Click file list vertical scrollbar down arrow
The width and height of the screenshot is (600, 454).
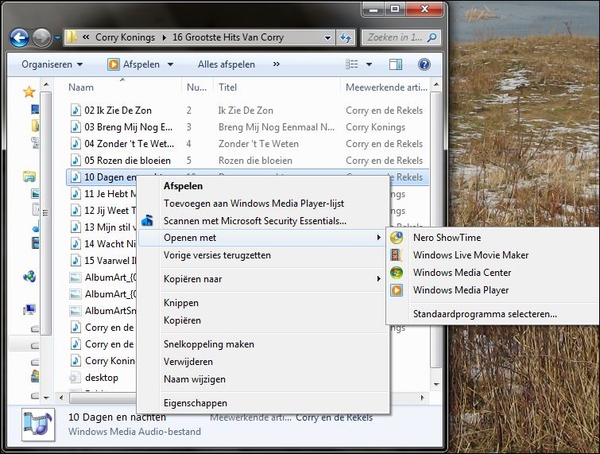(x=436, y=384)
